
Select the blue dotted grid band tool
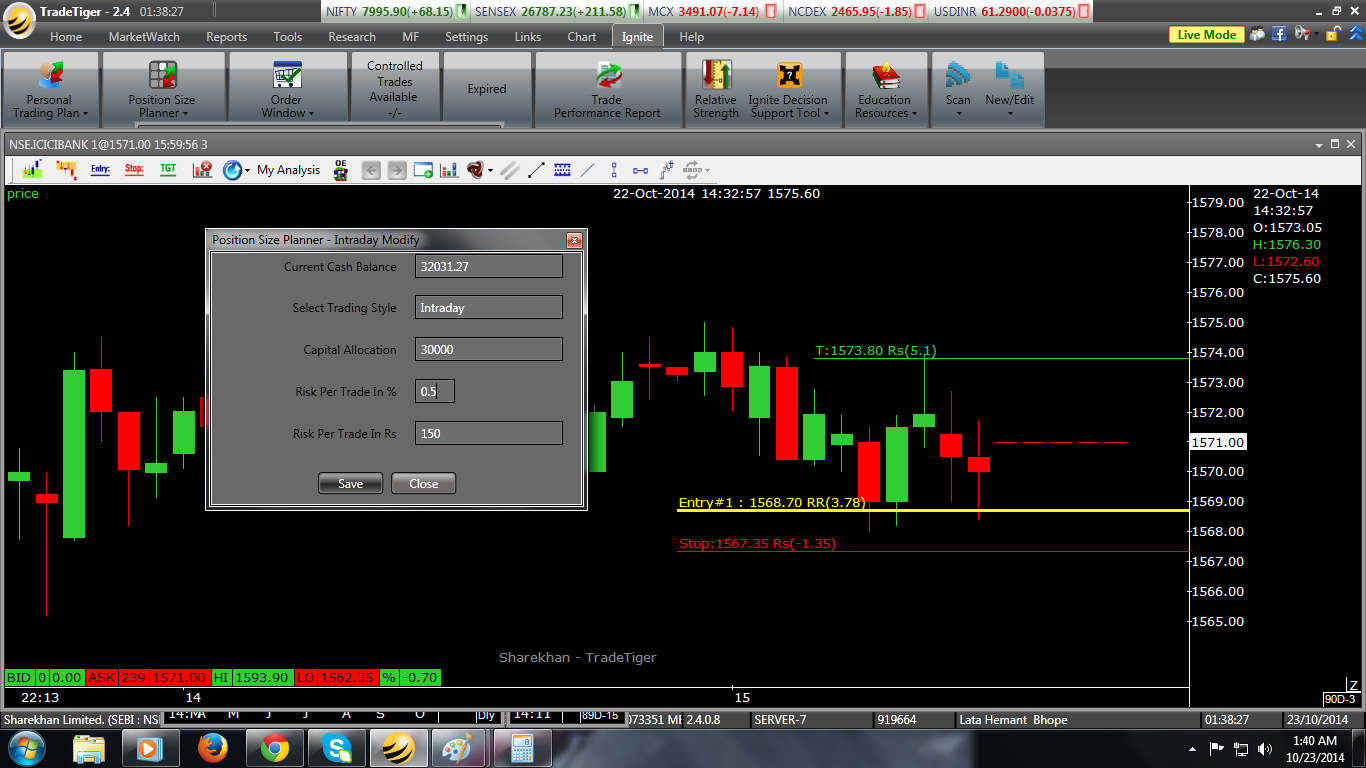coord(562,170)
